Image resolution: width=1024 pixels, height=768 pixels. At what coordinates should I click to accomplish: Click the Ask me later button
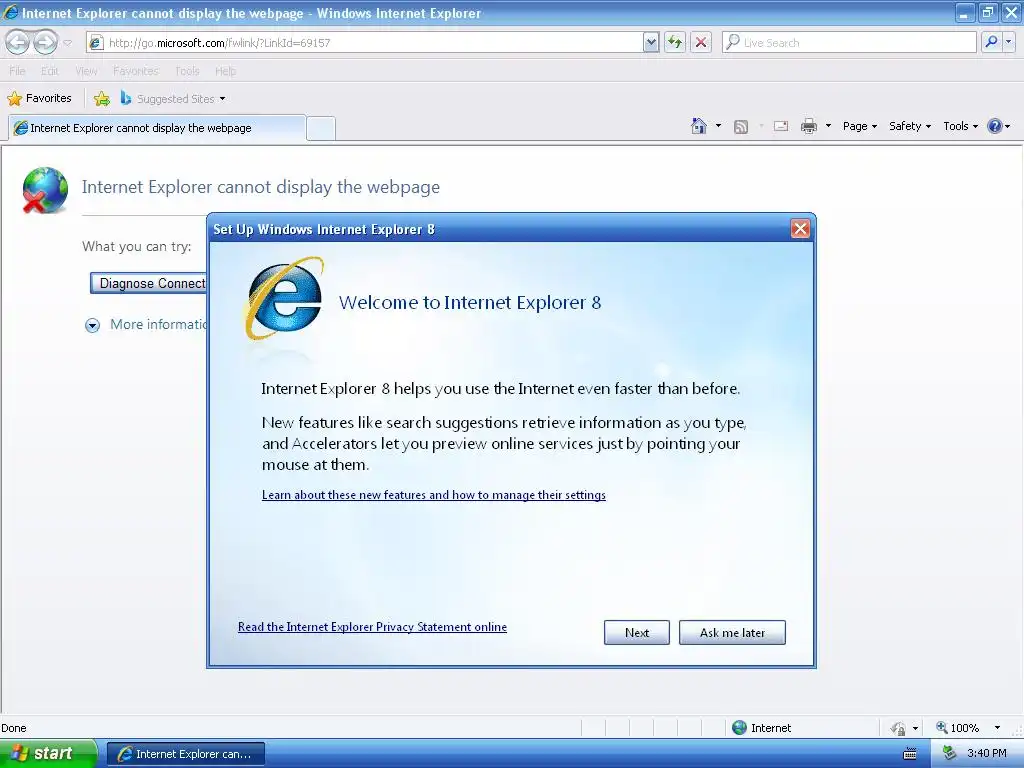point(732,632)
